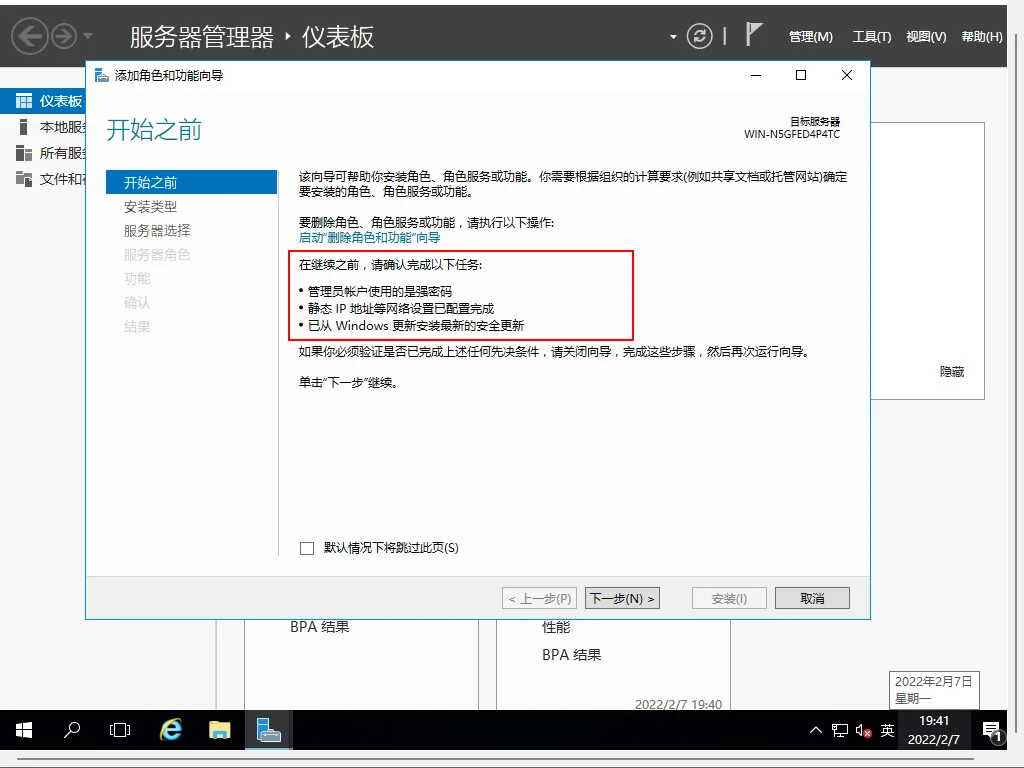Click the volume icon in system tray

(862, 731)
